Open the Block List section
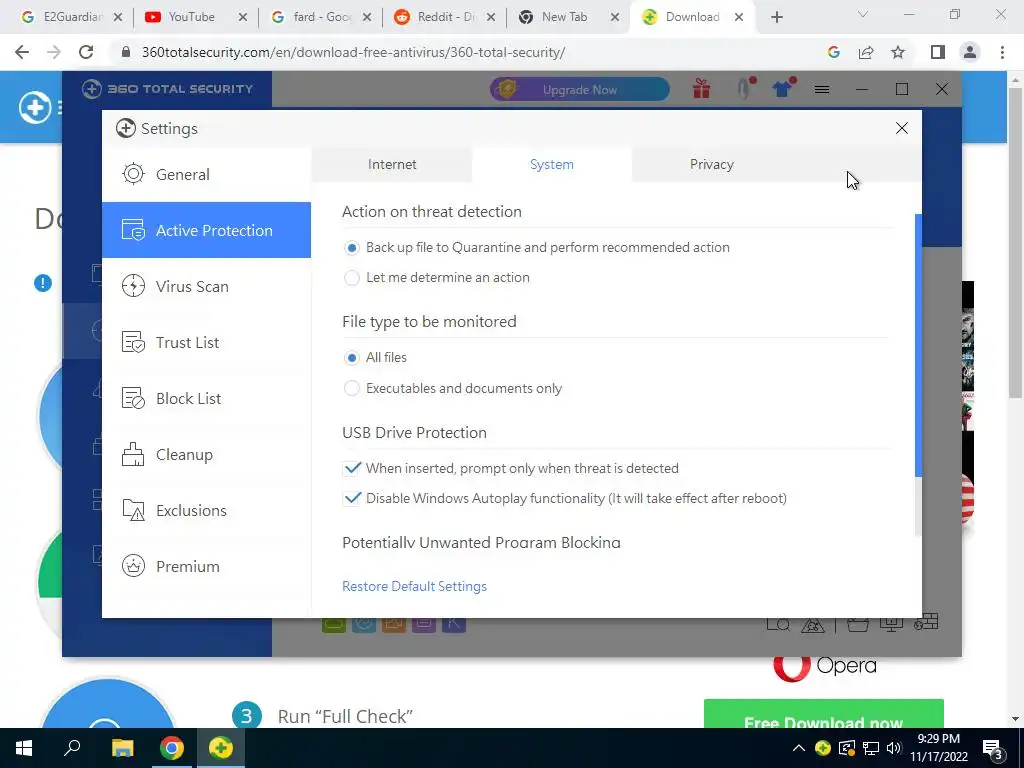 click(x=206, y=398)
